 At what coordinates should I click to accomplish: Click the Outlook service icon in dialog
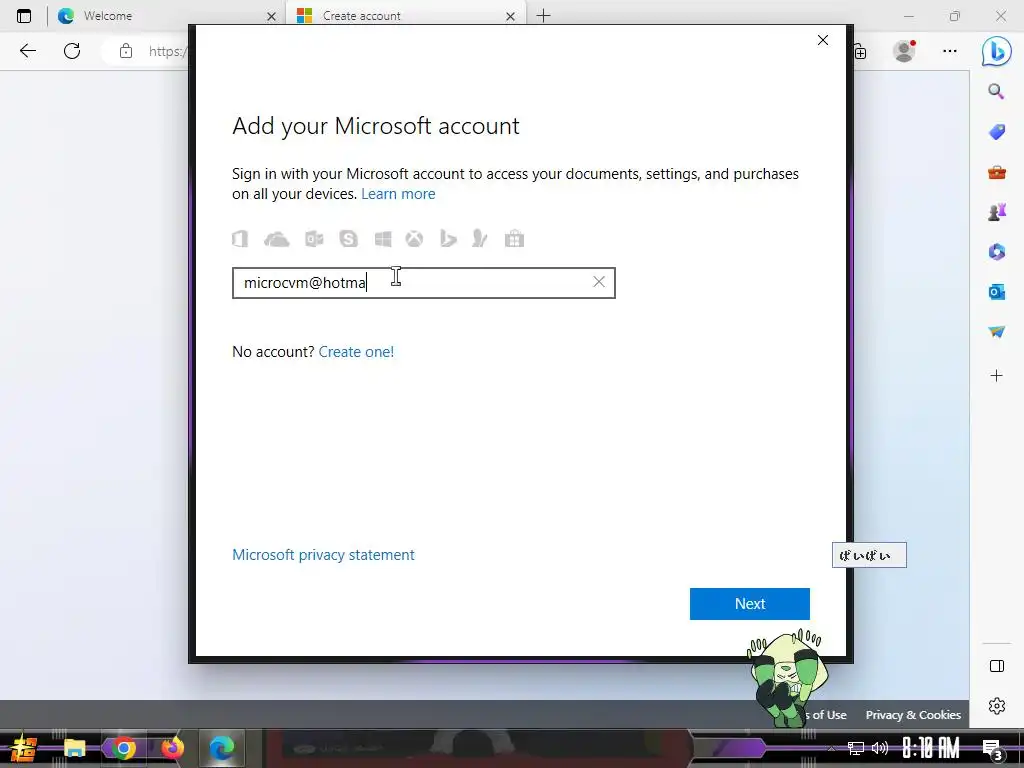[314, 239]
